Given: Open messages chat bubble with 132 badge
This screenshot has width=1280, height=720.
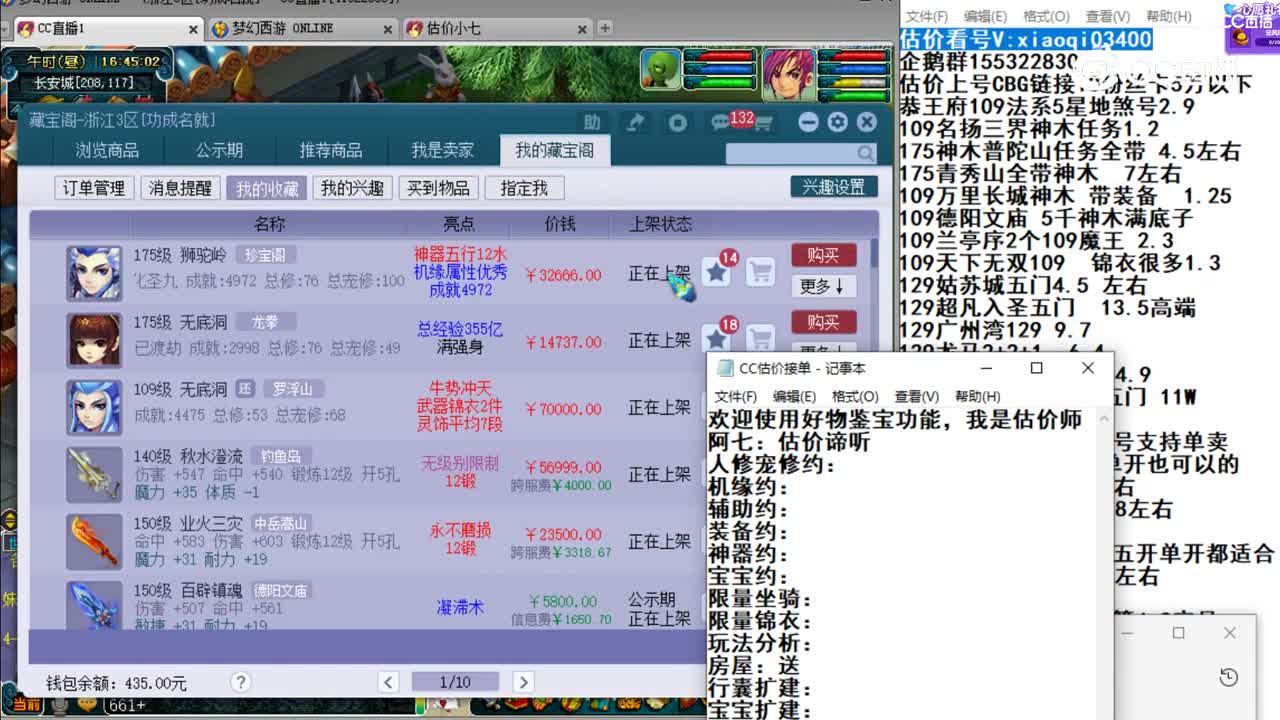Looking at the screenshot, I should tap(720, 123).
